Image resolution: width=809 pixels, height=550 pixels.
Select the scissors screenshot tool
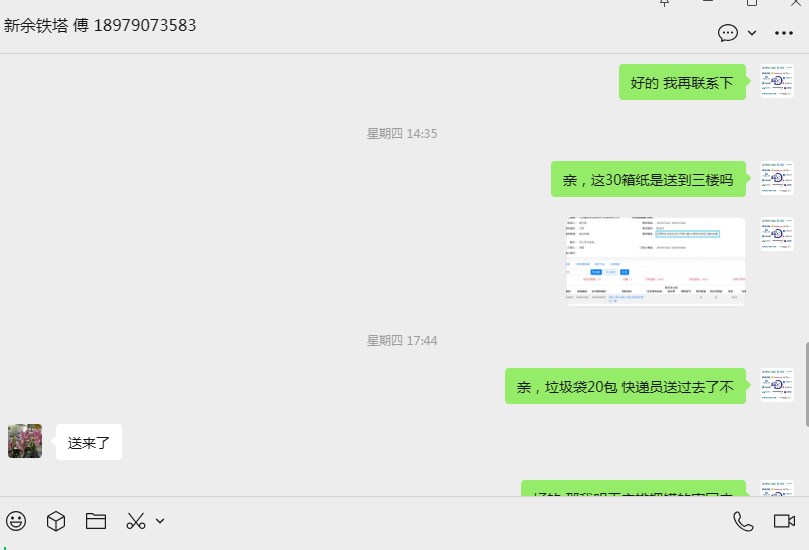pyautogui.click(x=136, y=521)
